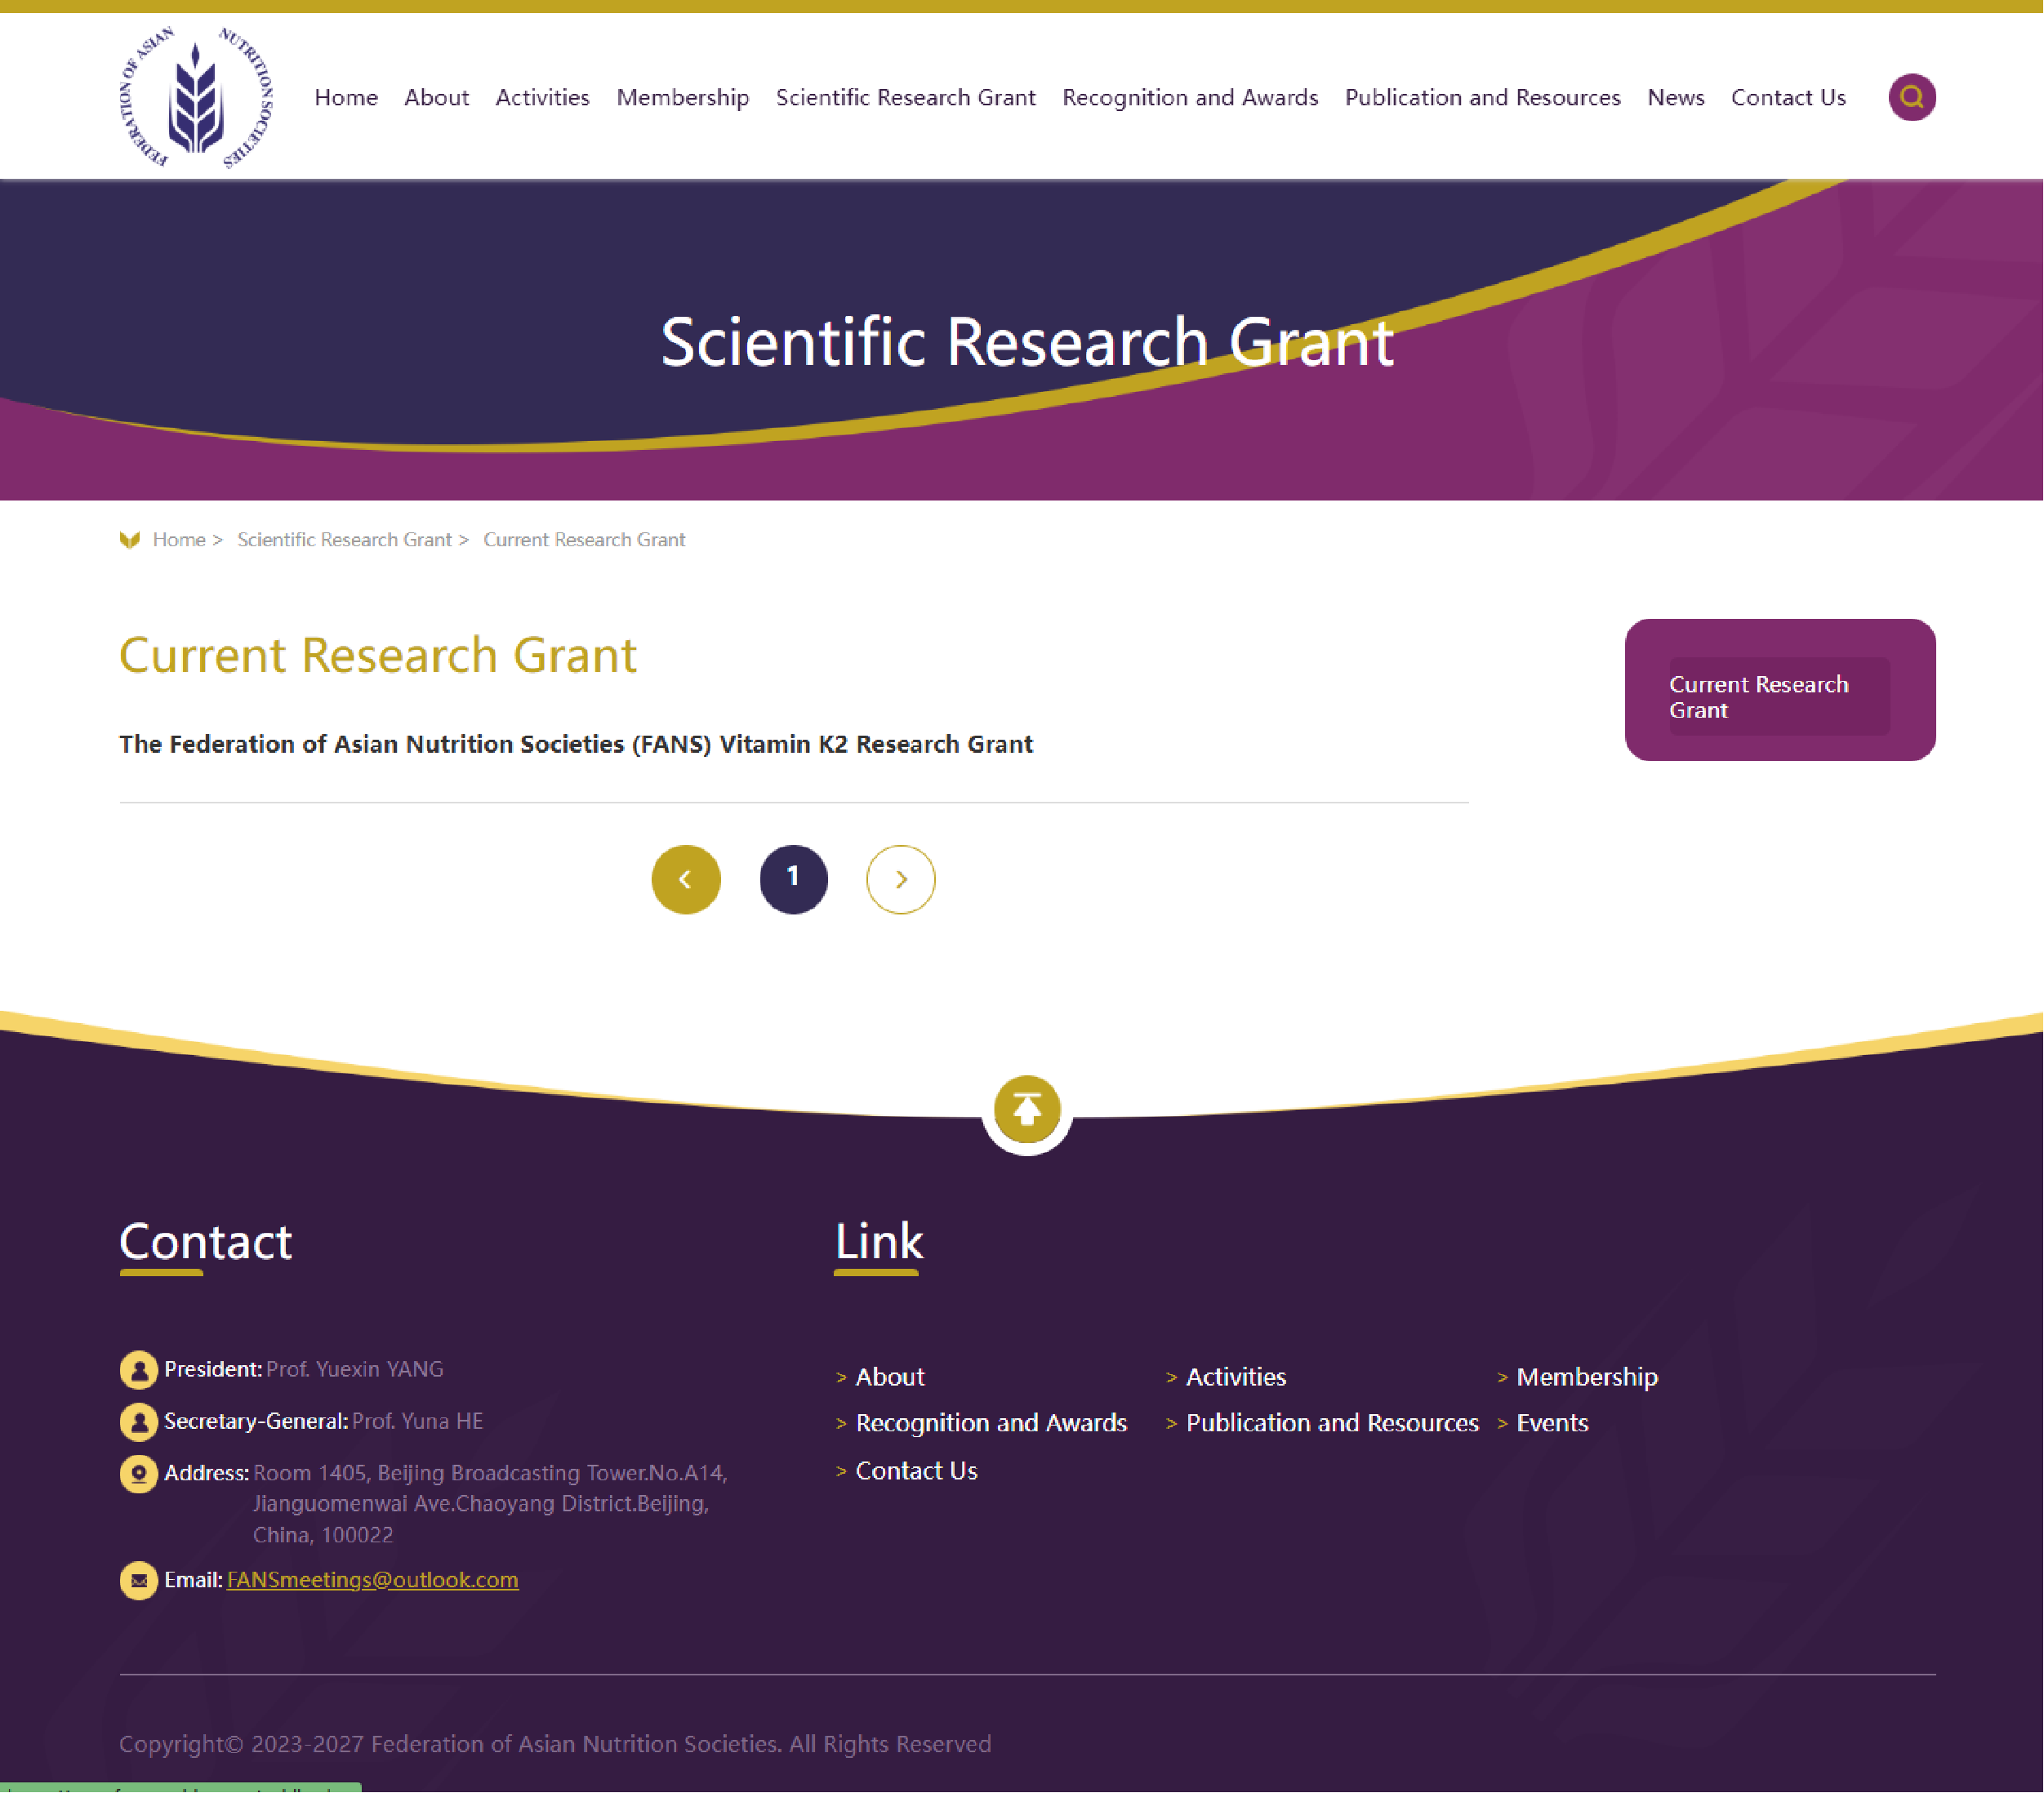2044x1793 pixels.
Task: Open the Activities footer link
Action: (x=1236, y=1376)
